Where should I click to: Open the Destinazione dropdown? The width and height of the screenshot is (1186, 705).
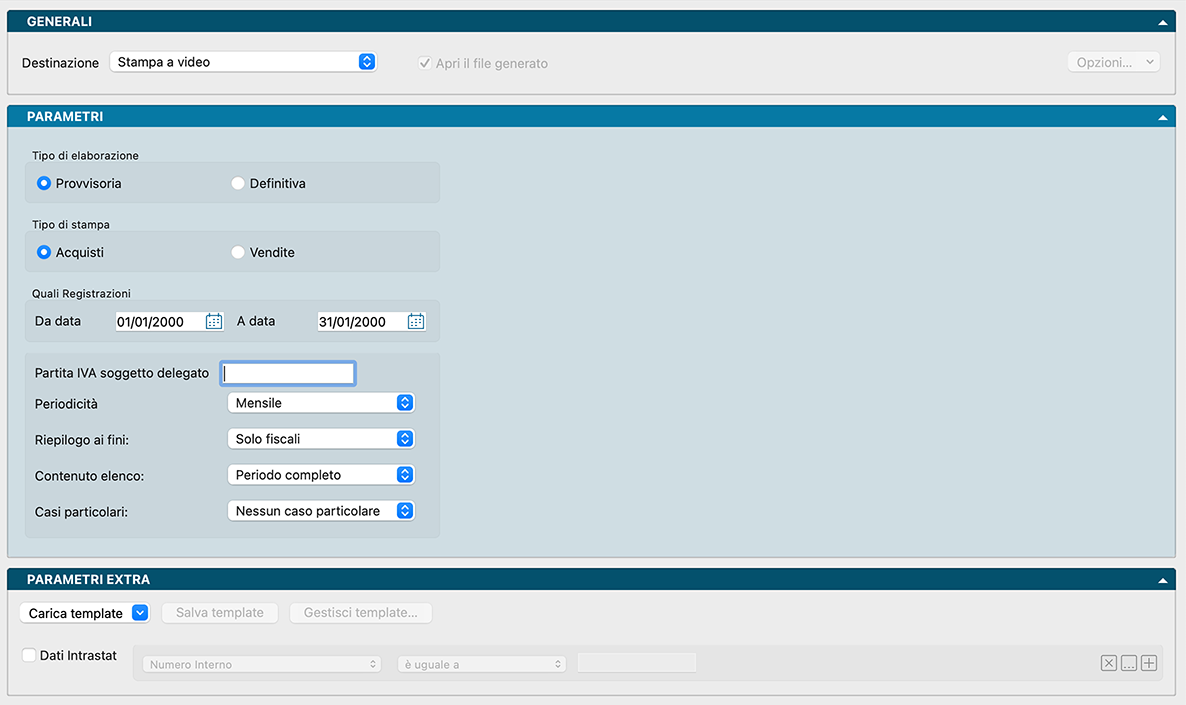(x=242, y=62)
